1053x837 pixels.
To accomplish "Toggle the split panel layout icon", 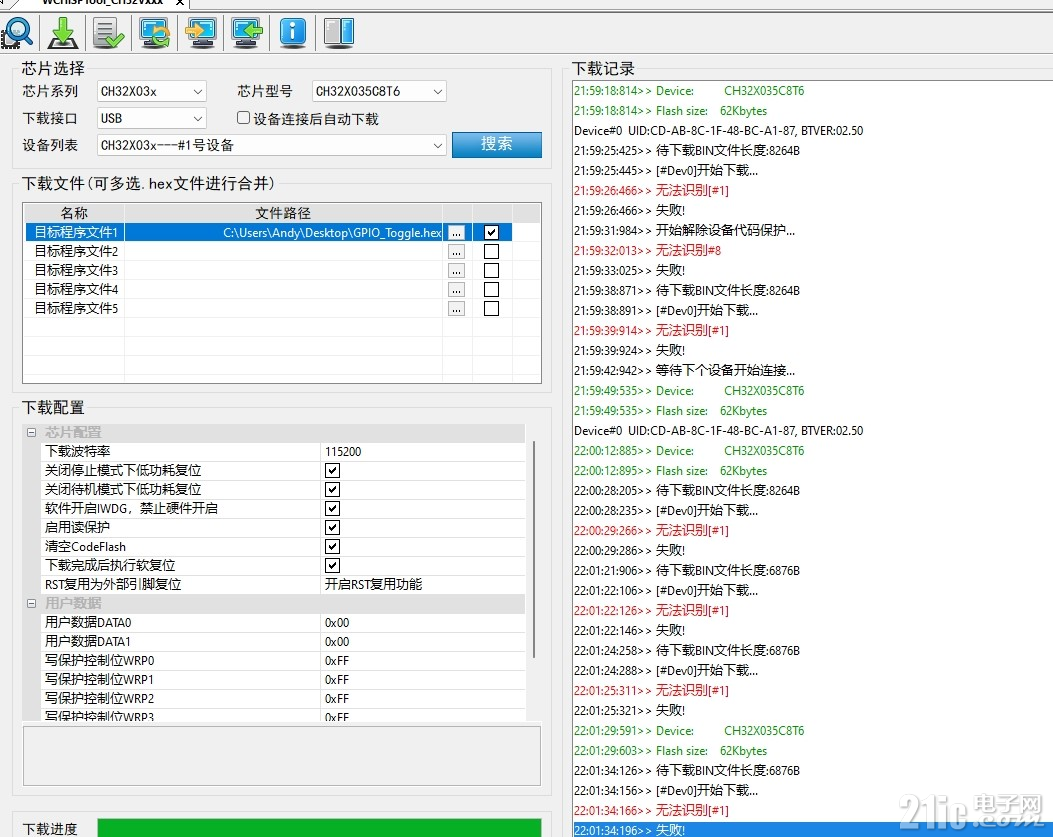I will click(338, 32).
